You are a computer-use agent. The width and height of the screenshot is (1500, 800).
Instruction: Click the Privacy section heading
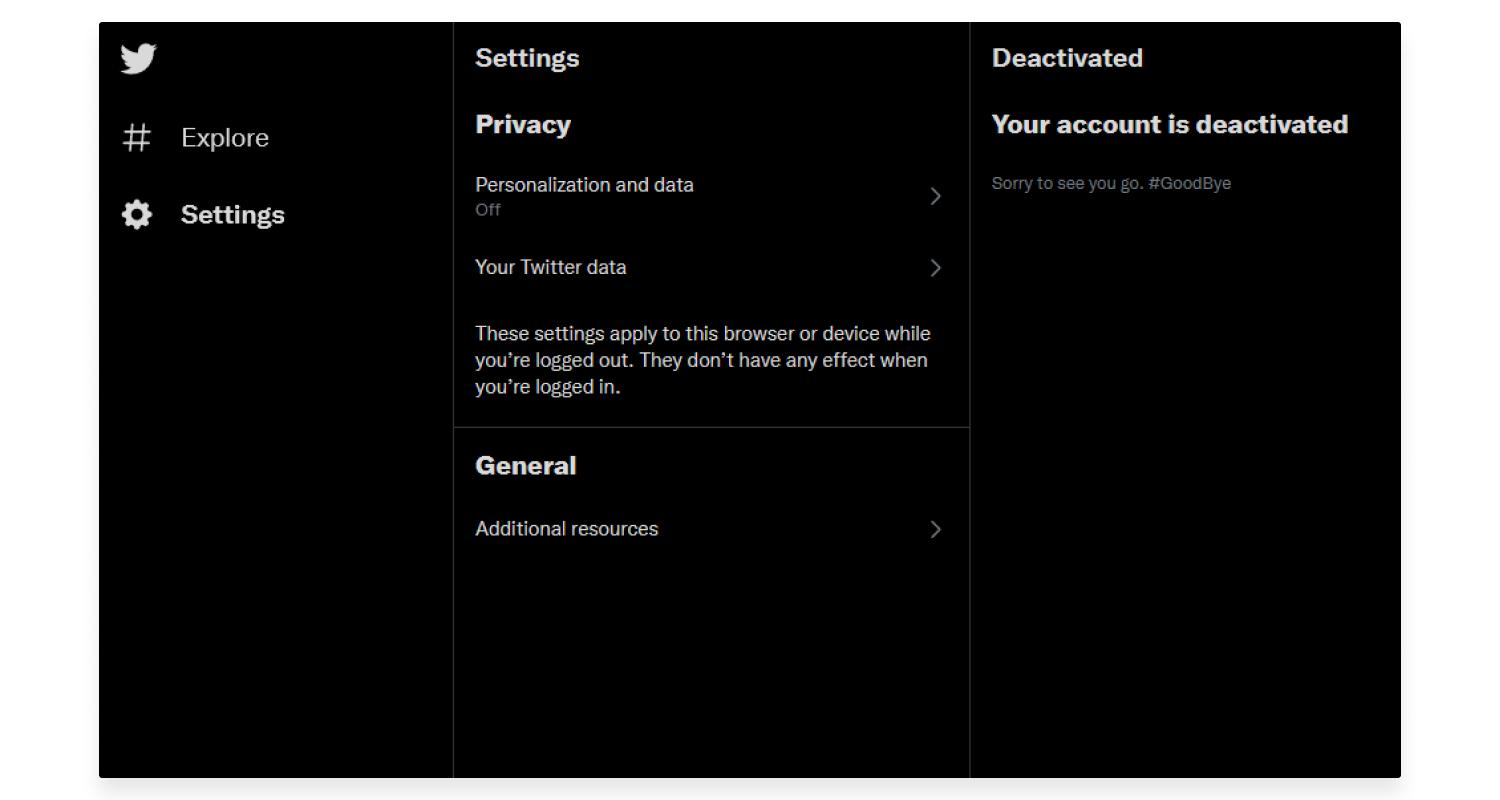tap(523, 125)
